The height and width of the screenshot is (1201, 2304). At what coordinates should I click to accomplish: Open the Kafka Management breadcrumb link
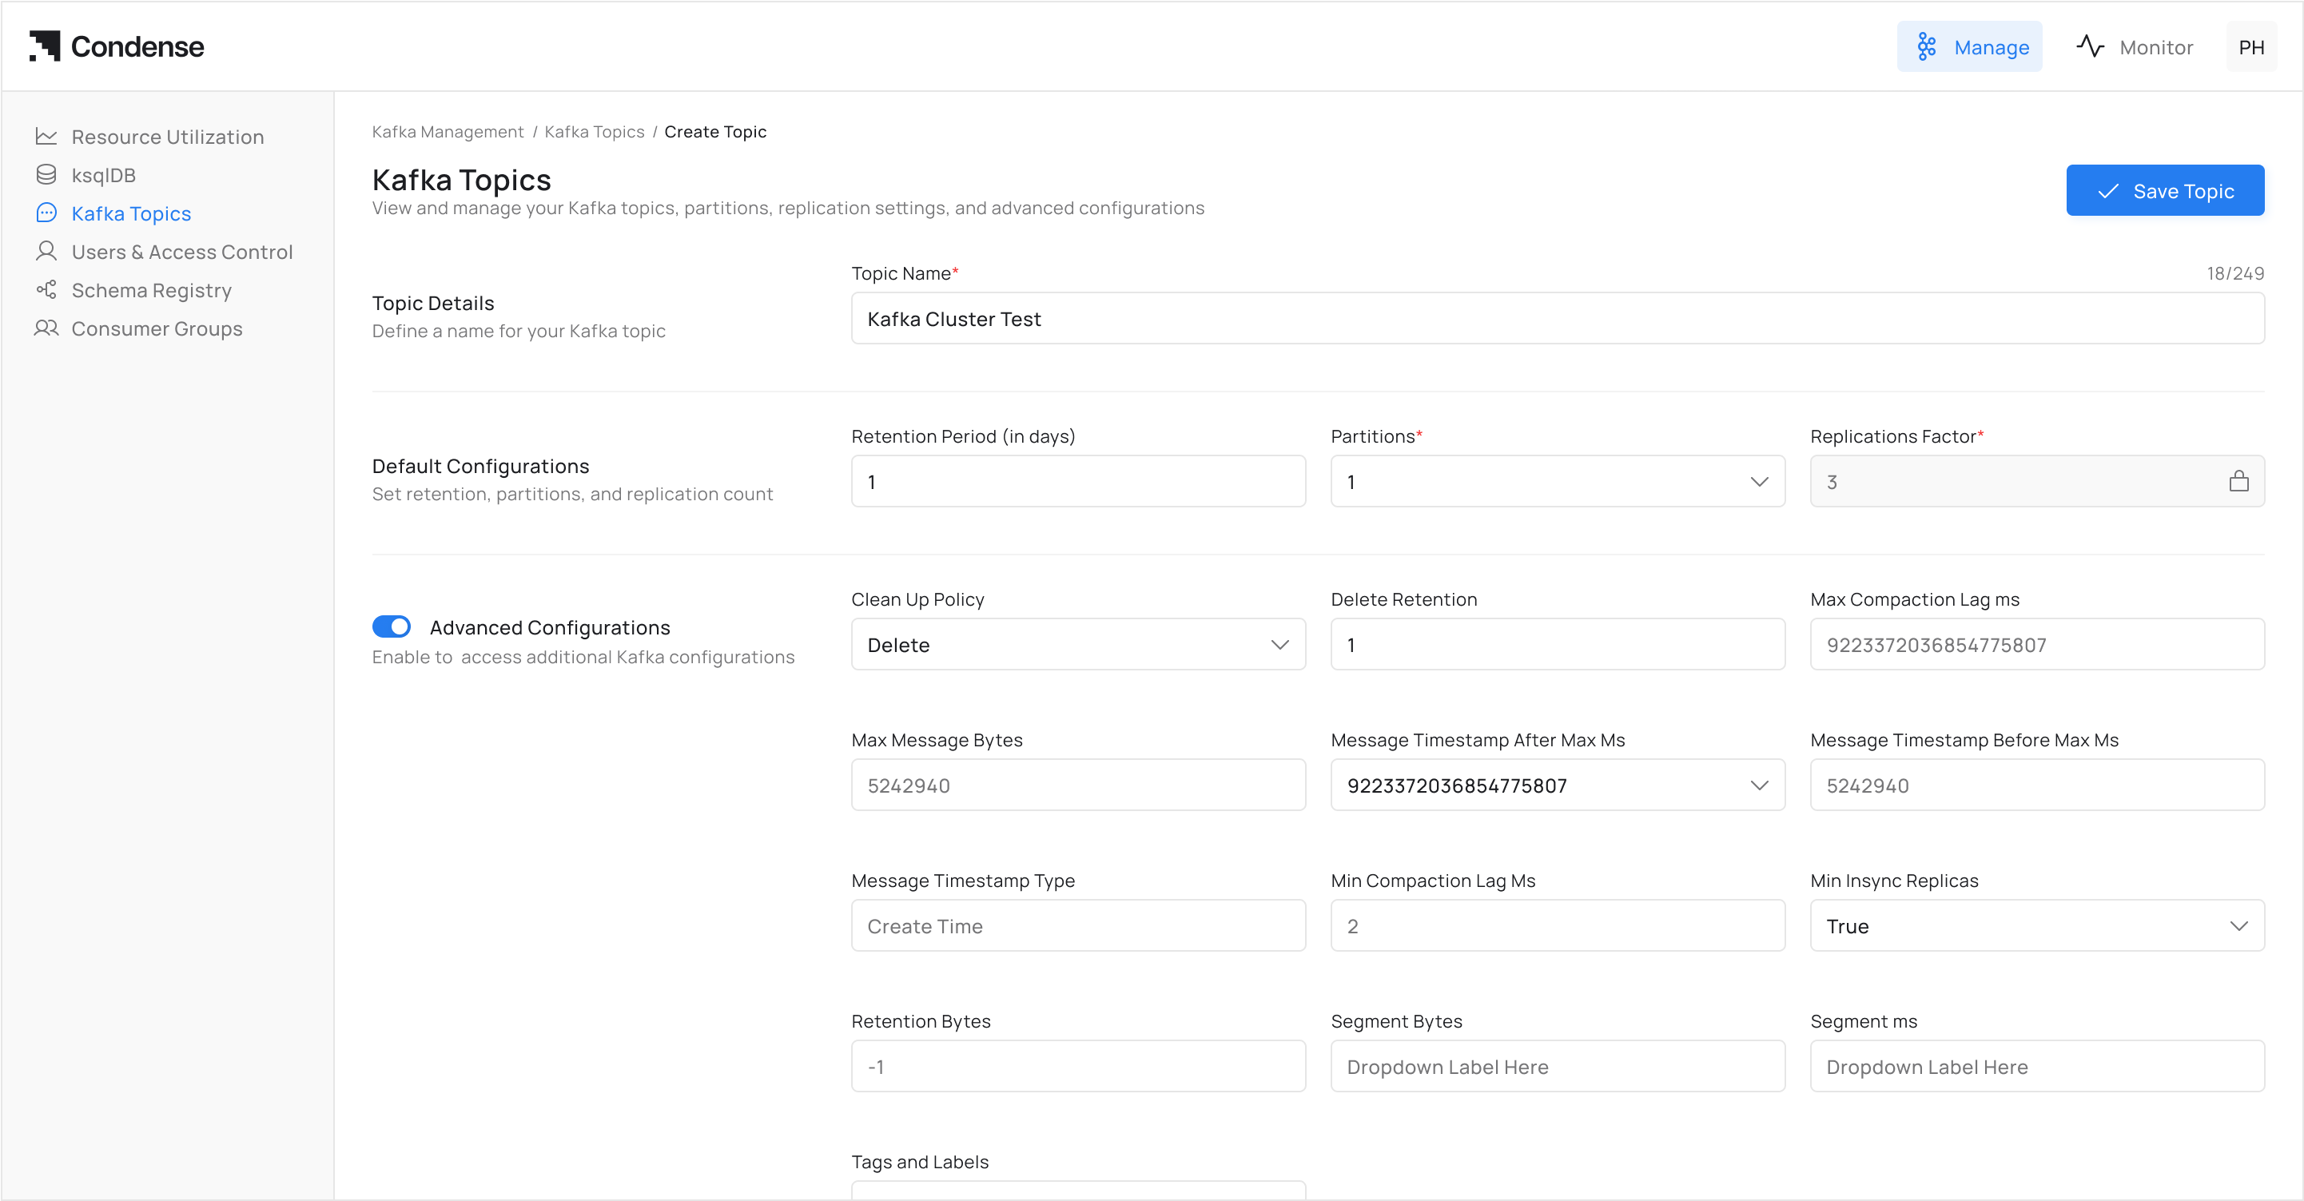click(448, 132)
